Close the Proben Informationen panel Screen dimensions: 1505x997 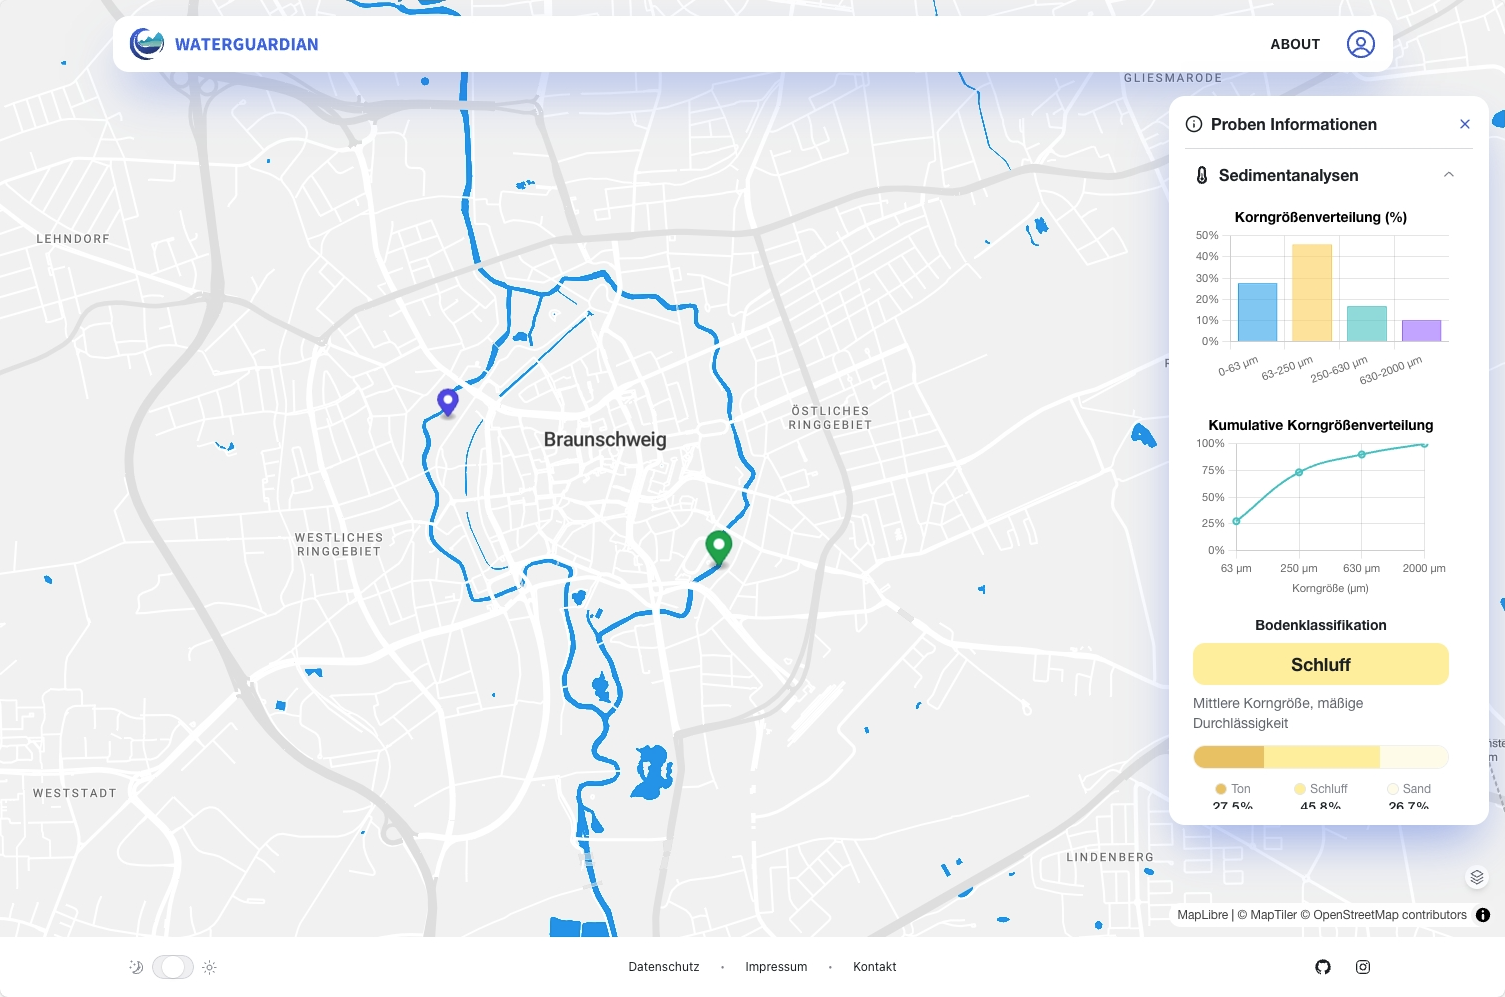pos(1464,124)
